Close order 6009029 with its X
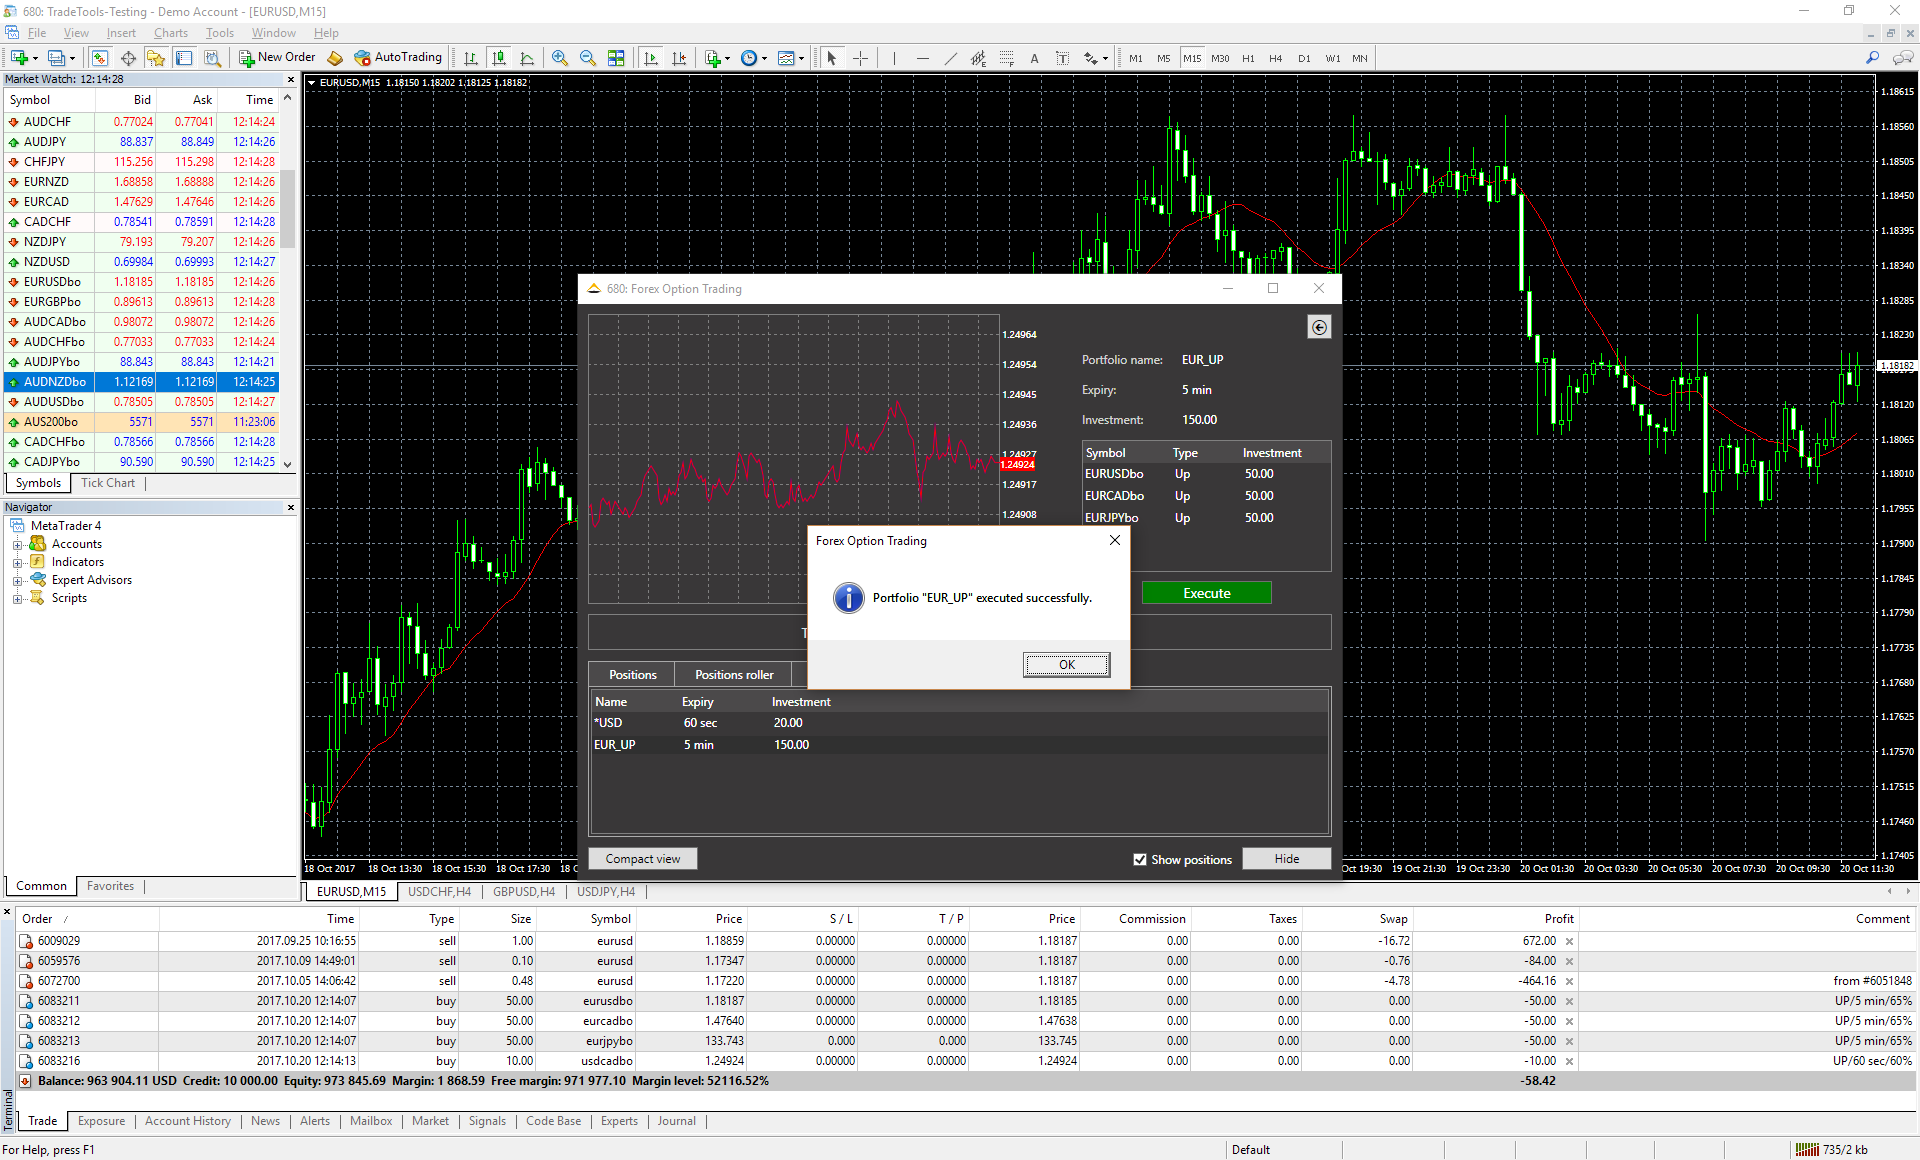1920x1160 pixels. (1569, 941)
